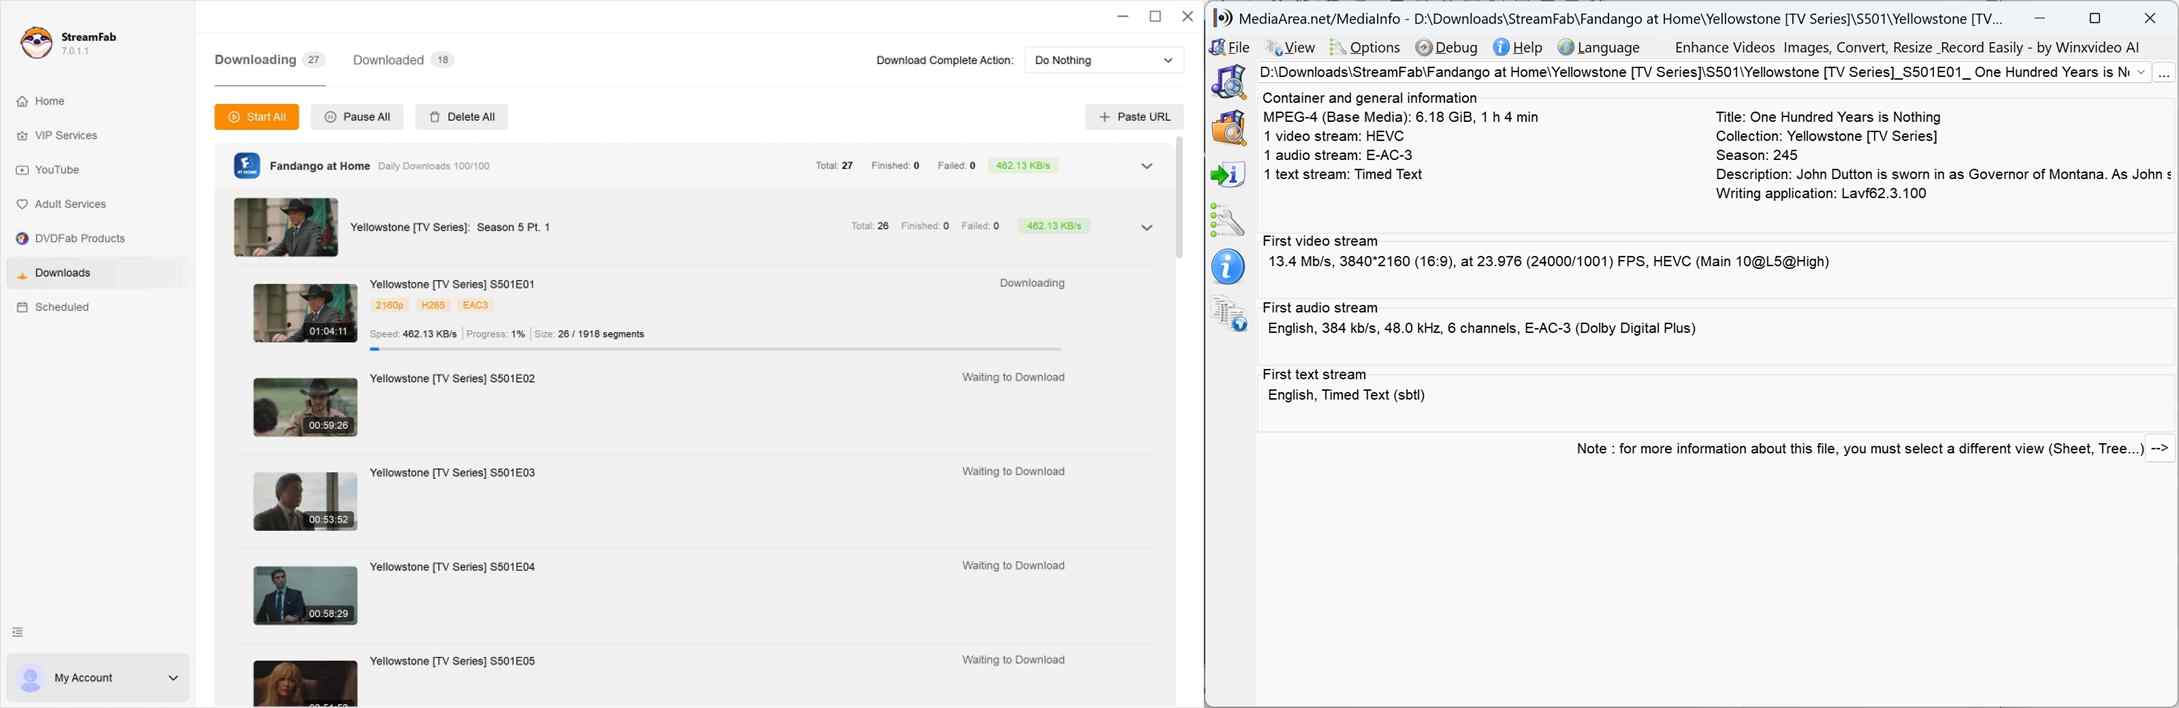Click the S501E01 'Downloading' status text
Image resolution: width=2179 pixels, height=708 pixels.
pos(1032,283)
